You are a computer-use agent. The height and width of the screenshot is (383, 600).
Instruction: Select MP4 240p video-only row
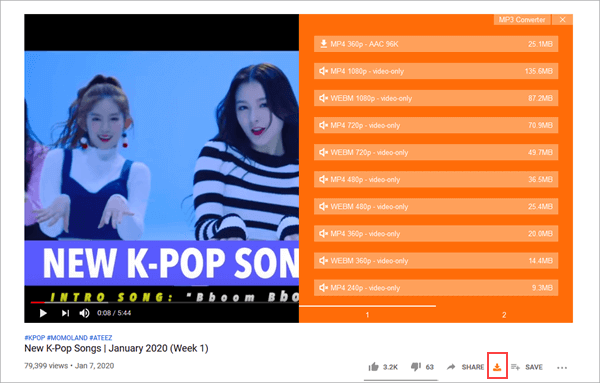click(436, 288)
